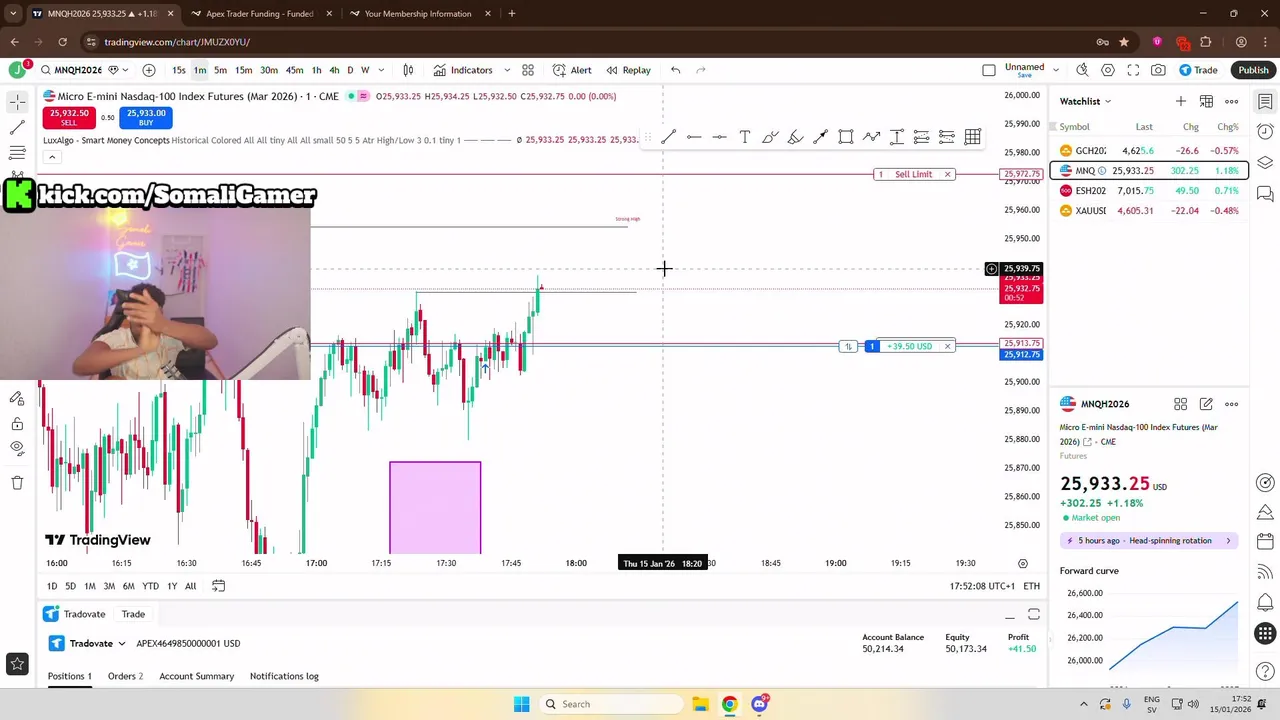Start bar Replay mode
This screenshot has width=1280, height=720.
coord(628,70)
